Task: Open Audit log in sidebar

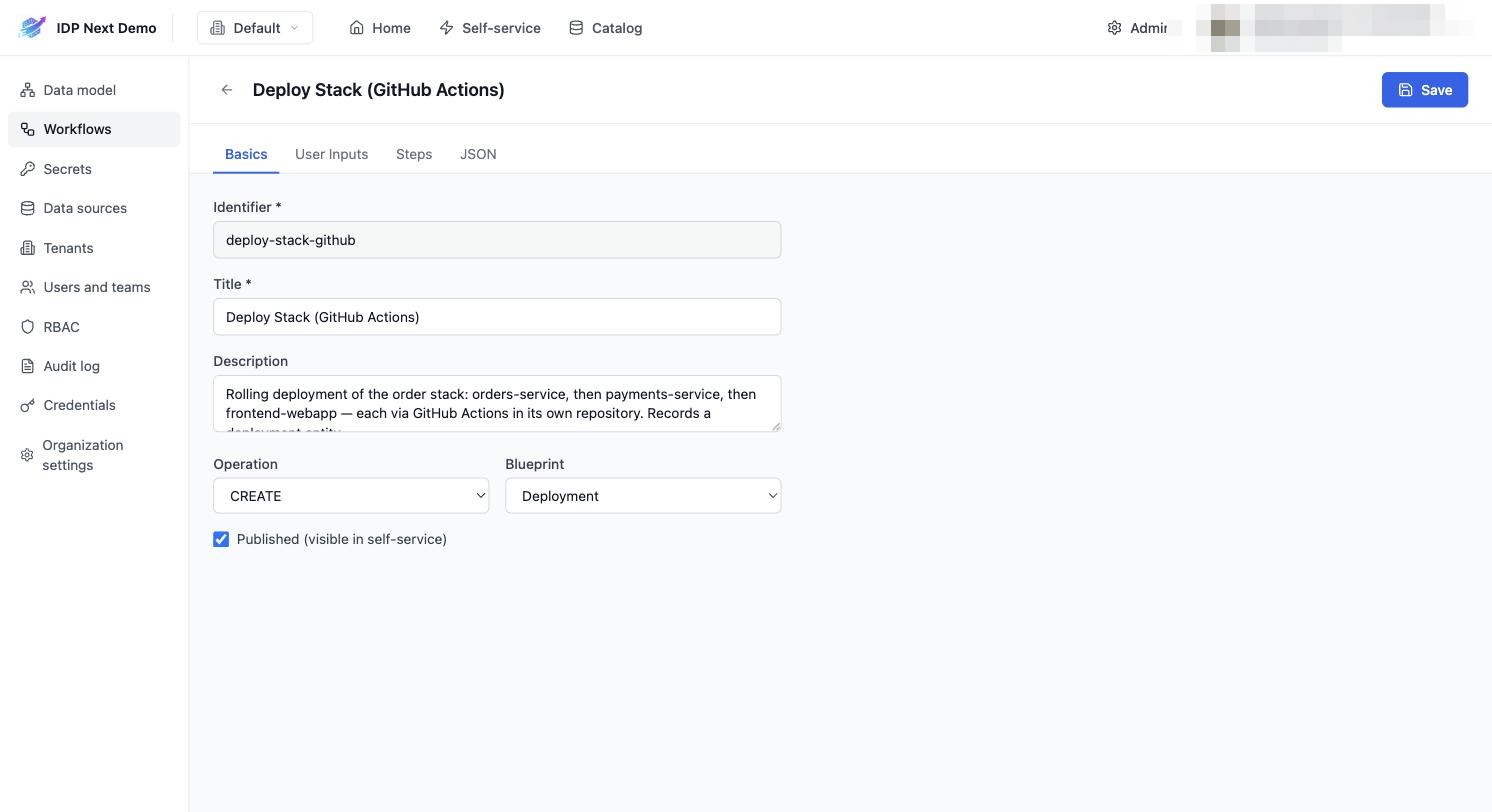Action: pos(94,366)
